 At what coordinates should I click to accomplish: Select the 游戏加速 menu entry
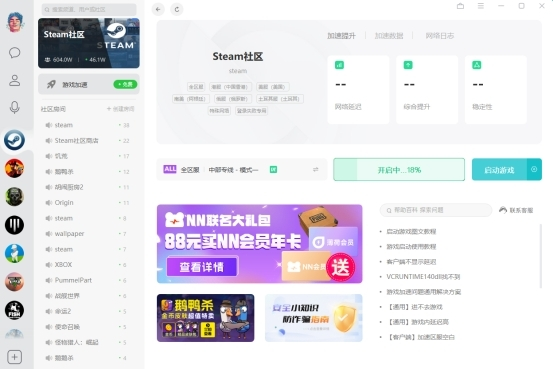click(89, 84)
